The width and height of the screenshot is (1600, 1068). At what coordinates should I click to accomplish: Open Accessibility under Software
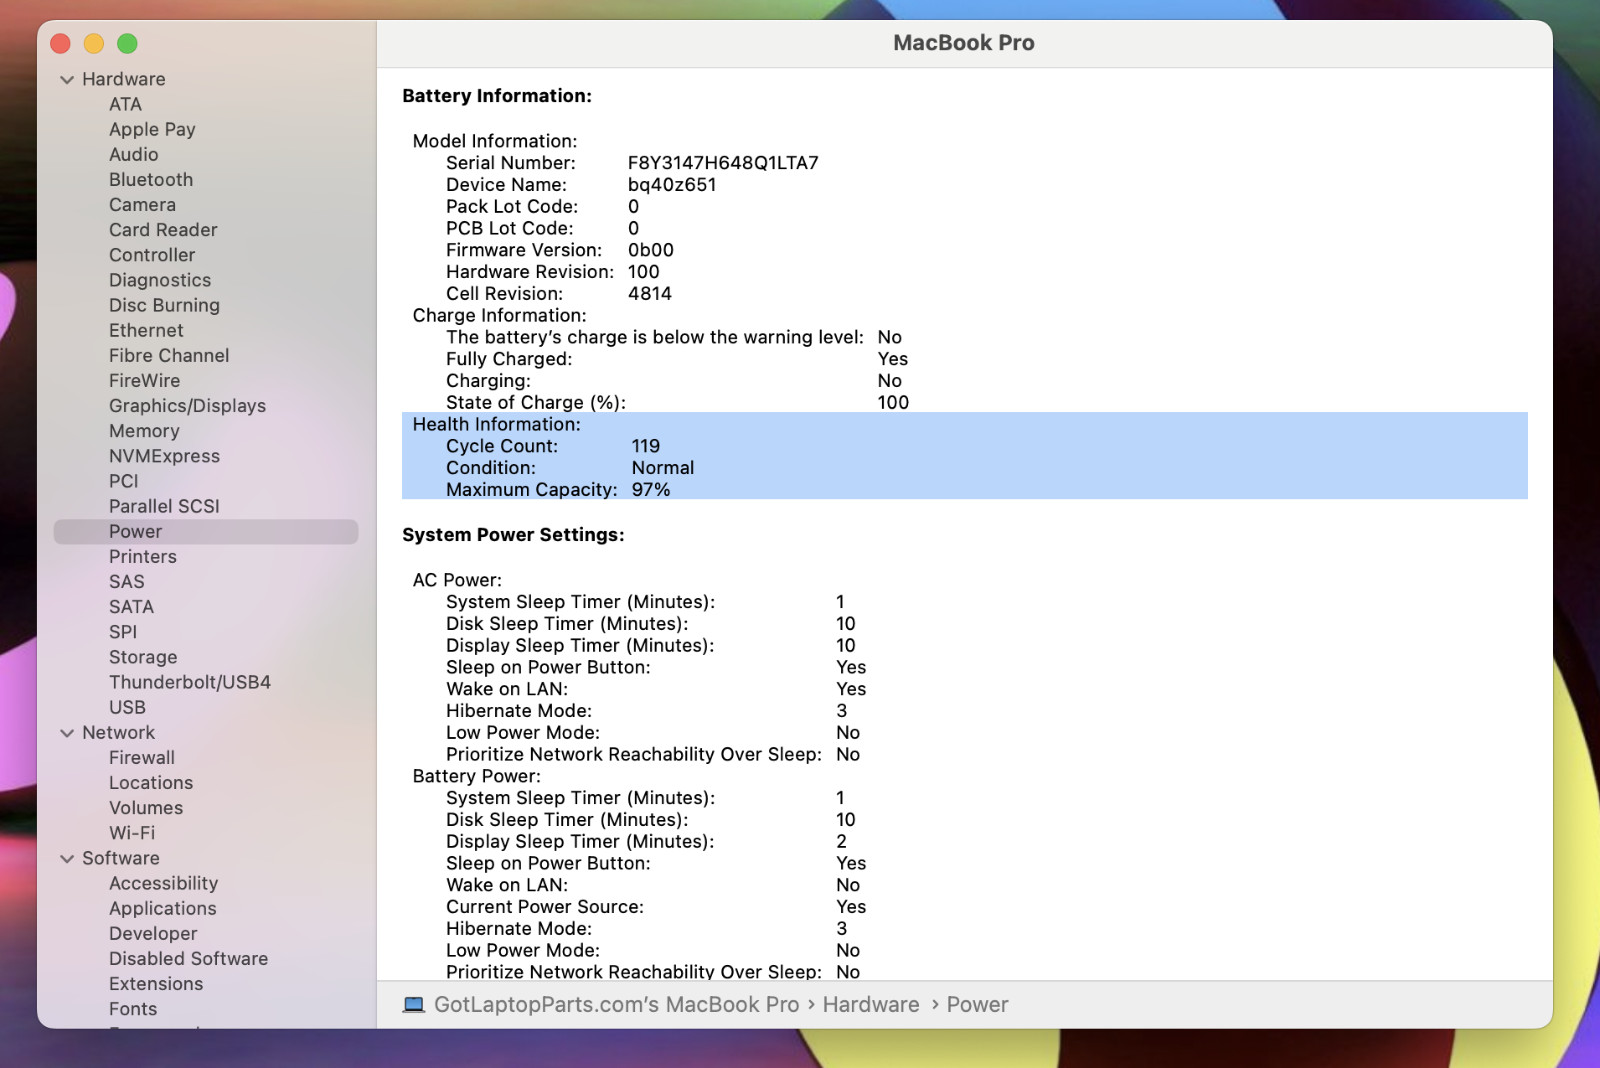[x=163, y=883]
